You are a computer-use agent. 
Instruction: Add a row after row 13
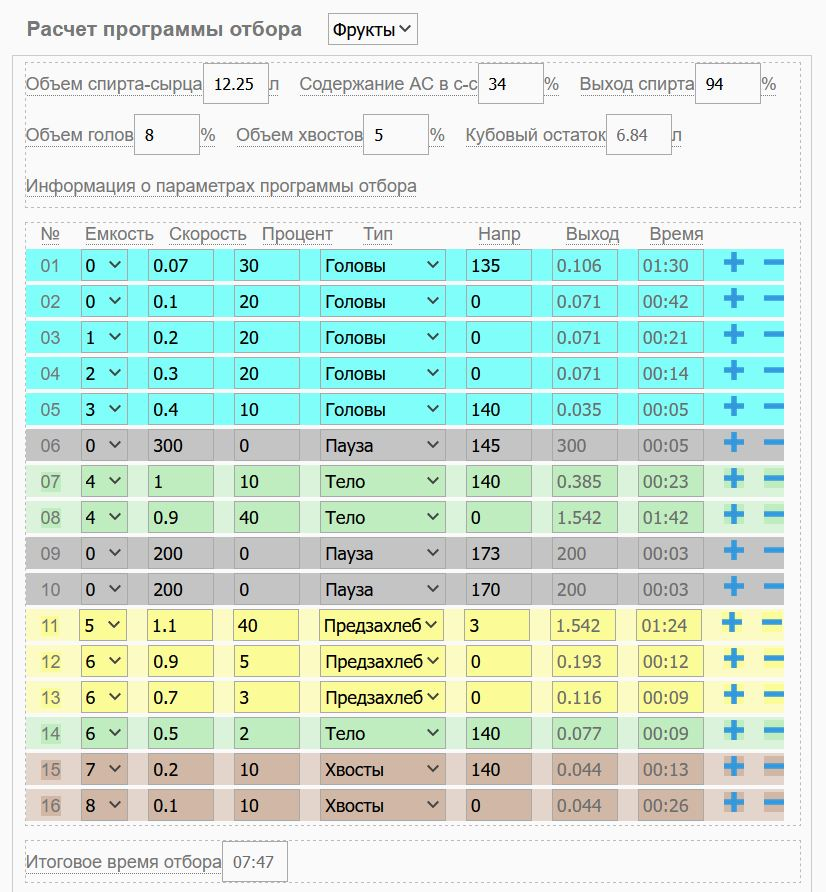(x=734, y=695)
